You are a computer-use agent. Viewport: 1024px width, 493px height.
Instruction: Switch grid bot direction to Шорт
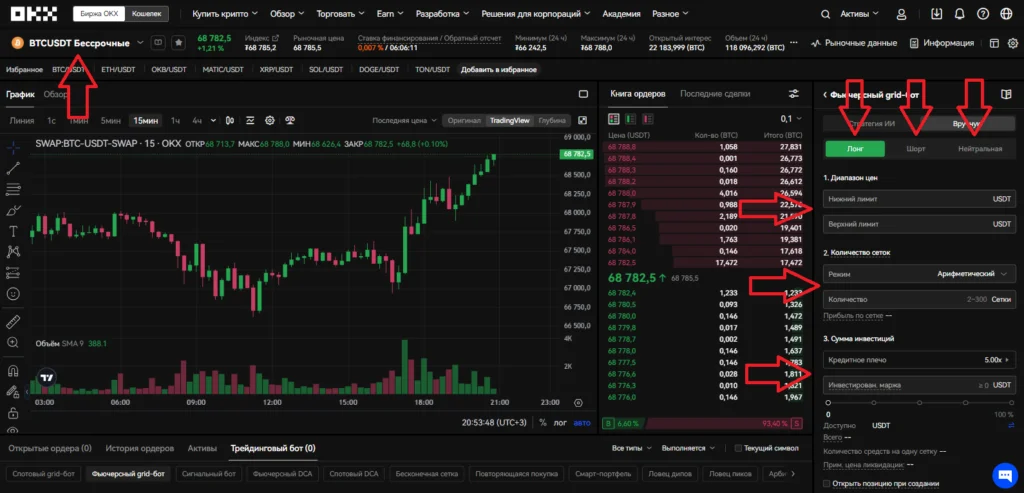915,148
